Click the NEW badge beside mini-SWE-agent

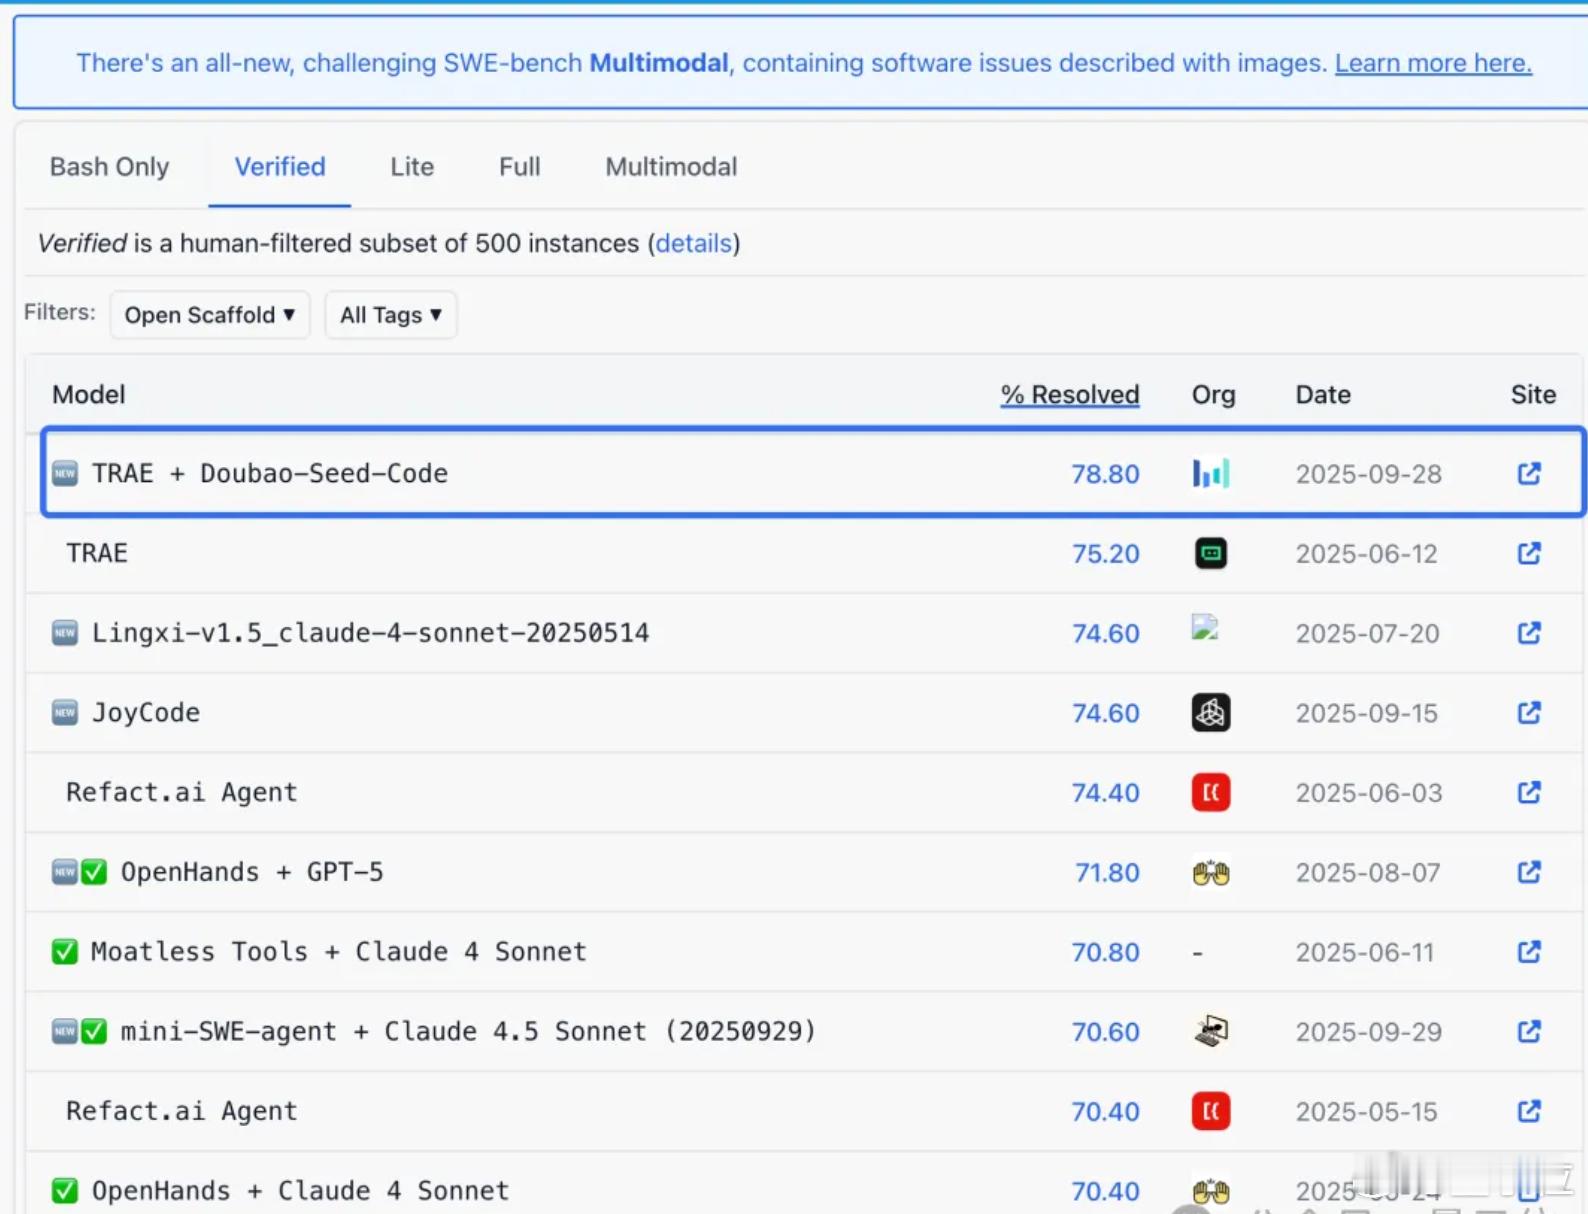(65, 1031)
